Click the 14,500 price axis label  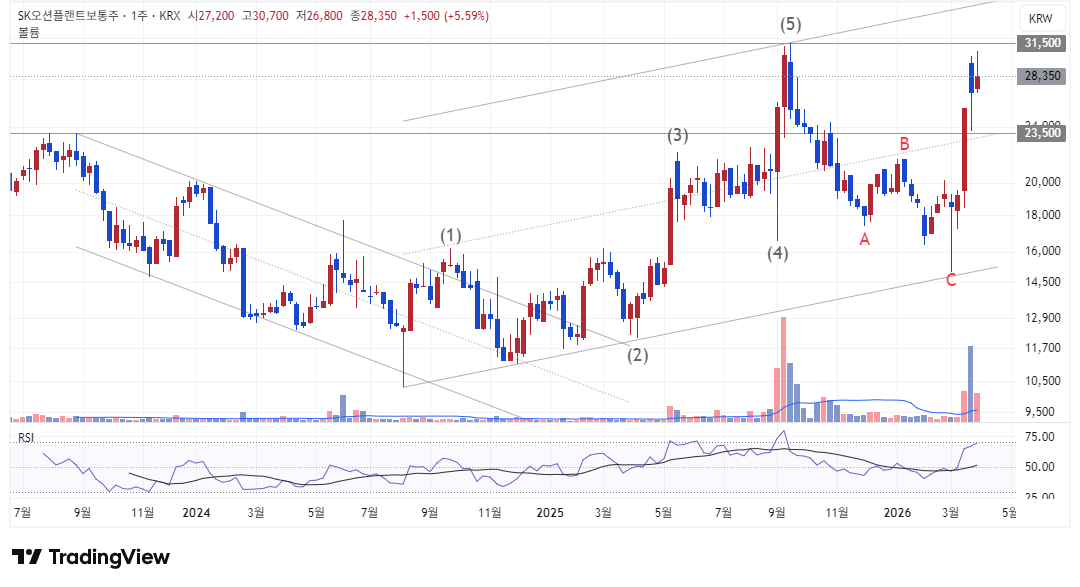click(x=1043, y=282)
